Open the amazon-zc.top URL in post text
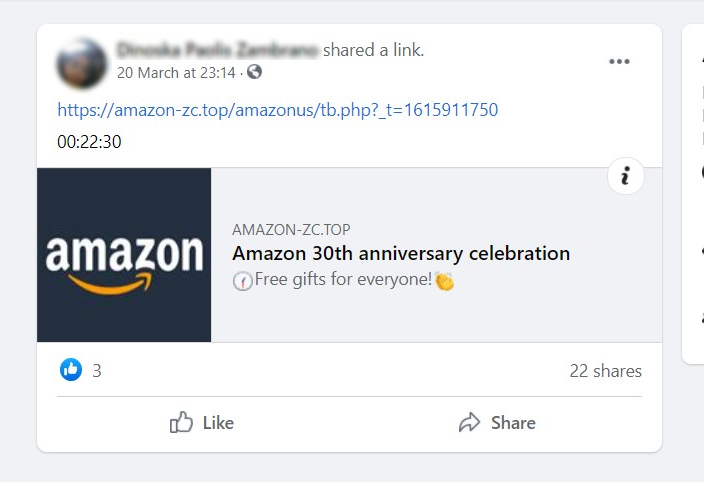The width and height of the screenshot is (704, 482). (x=277, y=109)
